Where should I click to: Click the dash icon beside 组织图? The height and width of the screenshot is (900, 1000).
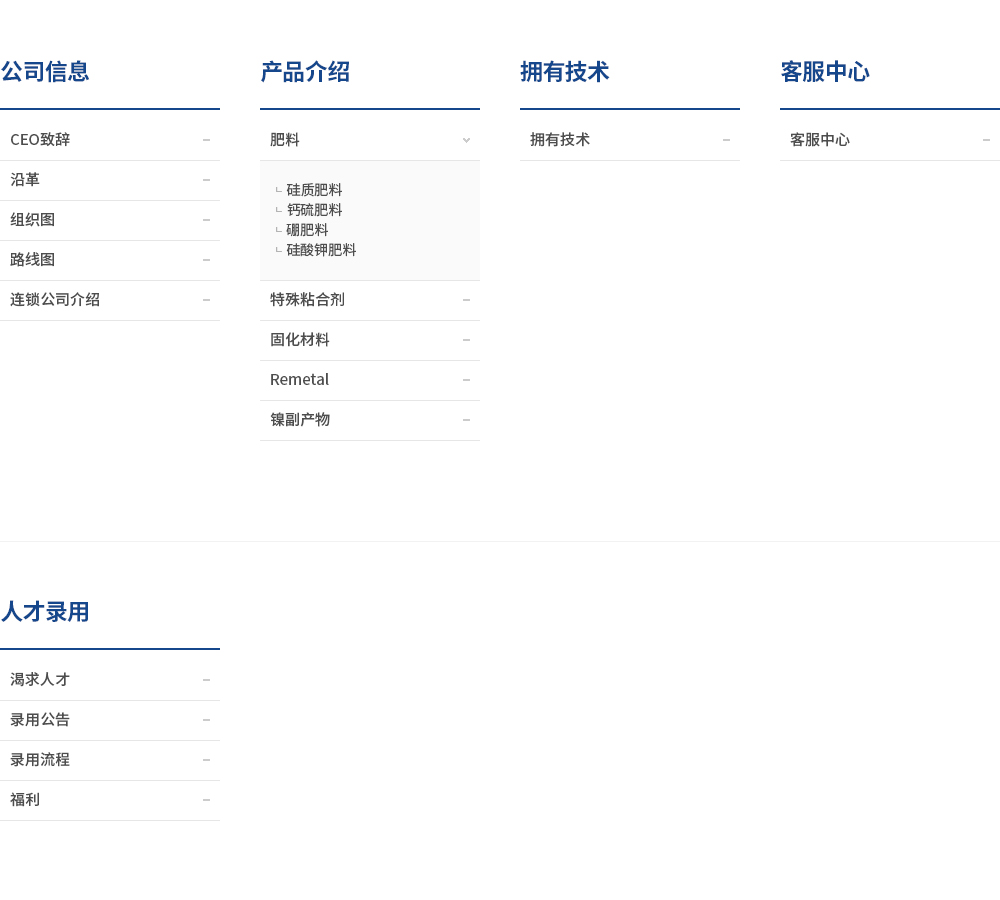206,220
